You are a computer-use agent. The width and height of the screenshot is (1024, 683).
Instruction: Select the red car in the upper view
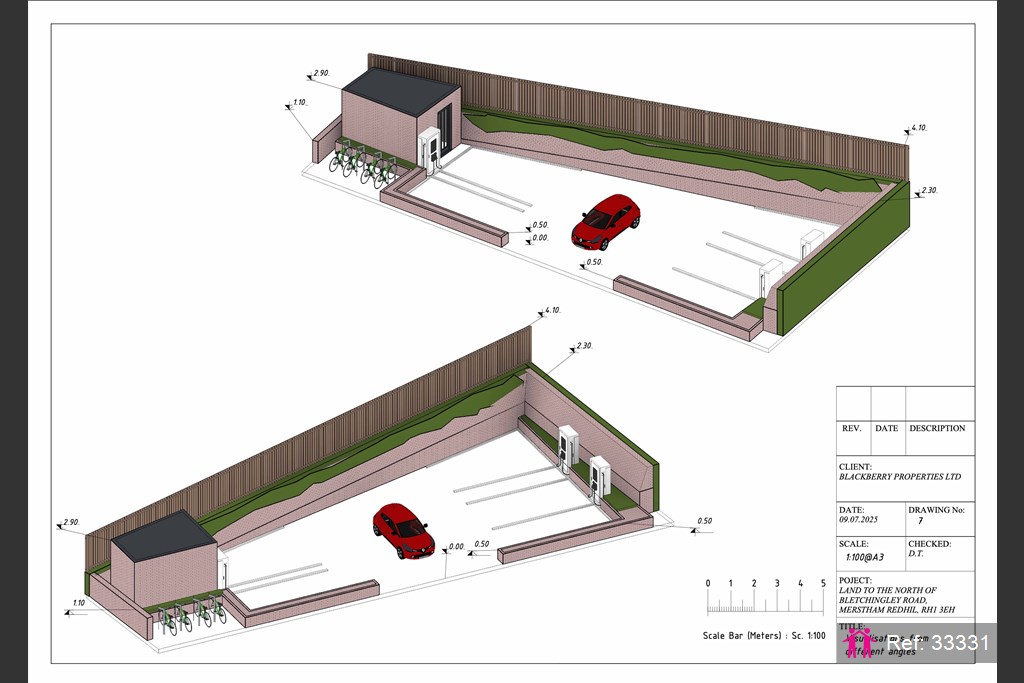605,221
